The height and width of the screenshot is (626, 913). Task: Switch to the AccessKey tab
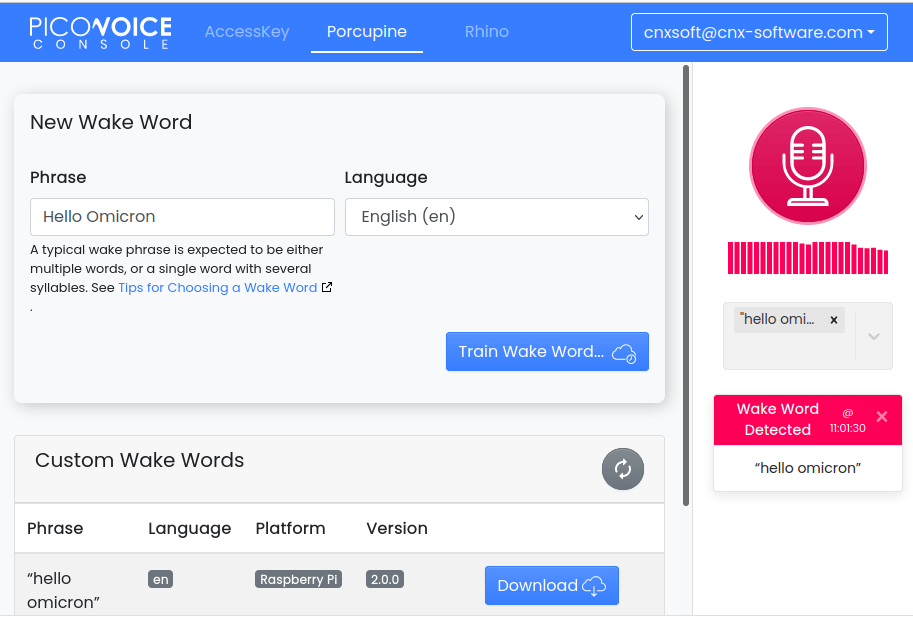coord(246,31)
